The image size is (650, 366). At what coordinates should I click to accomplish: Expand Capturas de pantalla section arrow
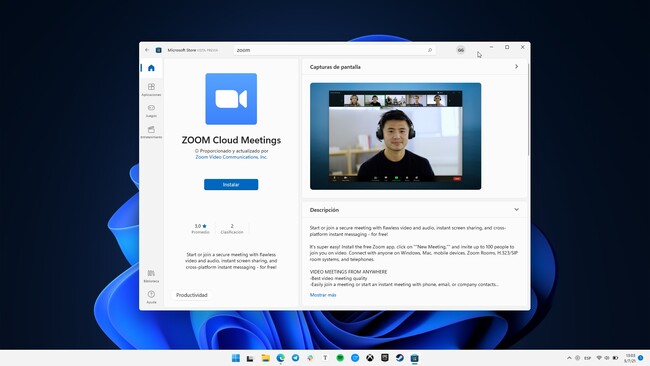(516, 66)
